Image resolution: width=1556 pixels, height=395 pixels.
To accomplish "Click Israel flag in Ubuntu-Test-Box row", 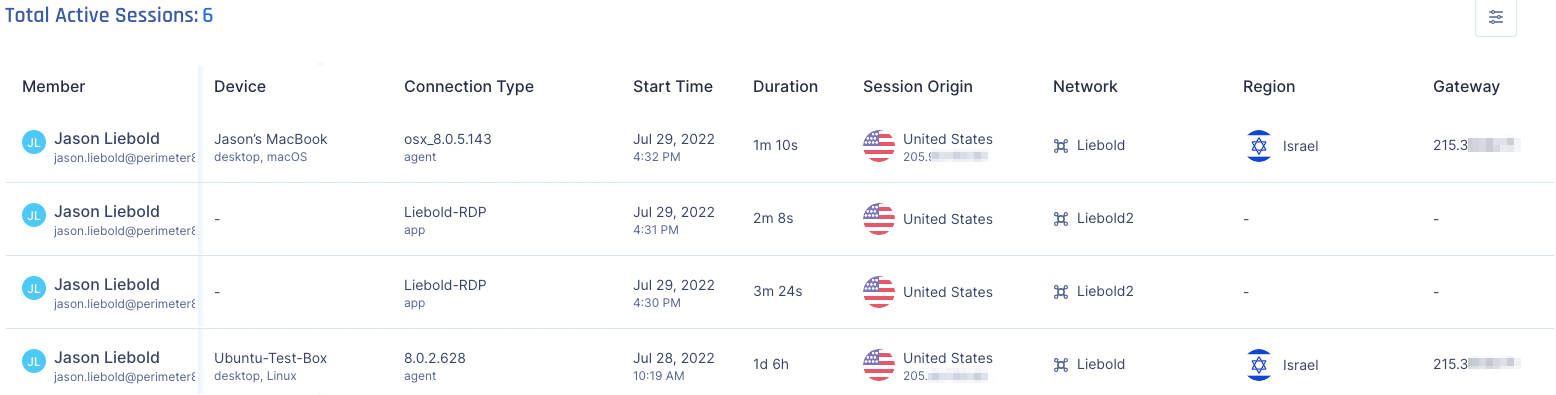I will point(1258,365).
